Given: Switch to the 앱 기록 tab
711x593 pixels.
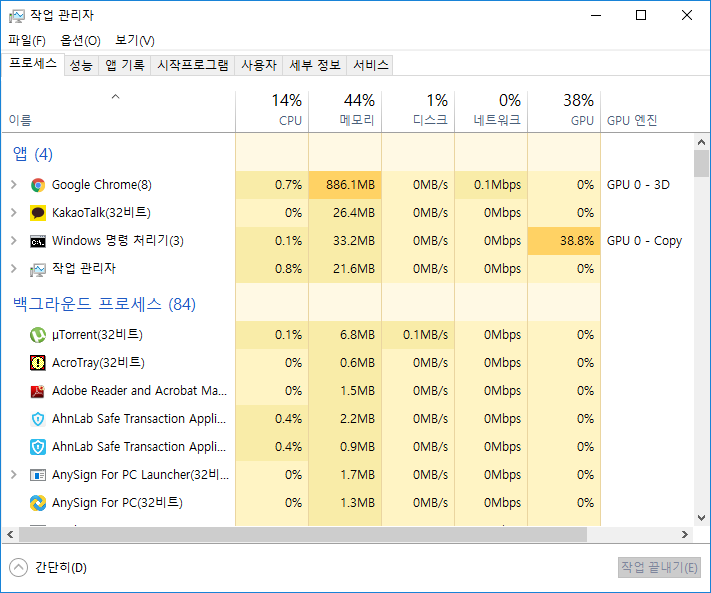Looking at the screenshot, I should (x=125, y=65).
